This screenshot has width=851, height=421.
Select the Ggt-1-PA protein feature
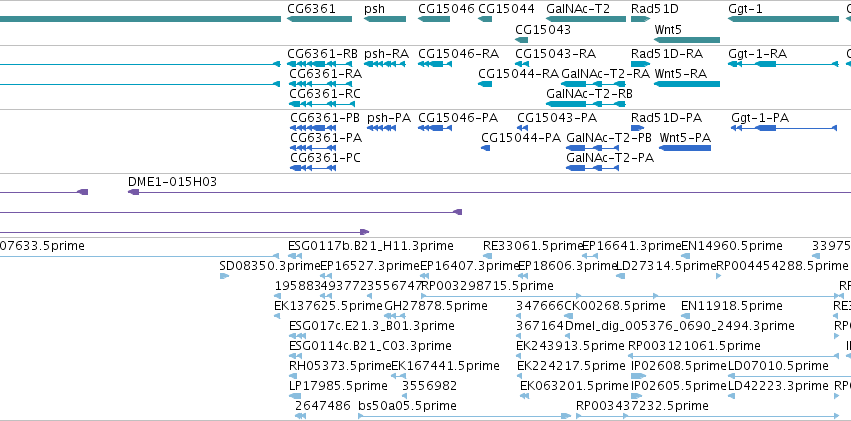click(x=784, y=128)
